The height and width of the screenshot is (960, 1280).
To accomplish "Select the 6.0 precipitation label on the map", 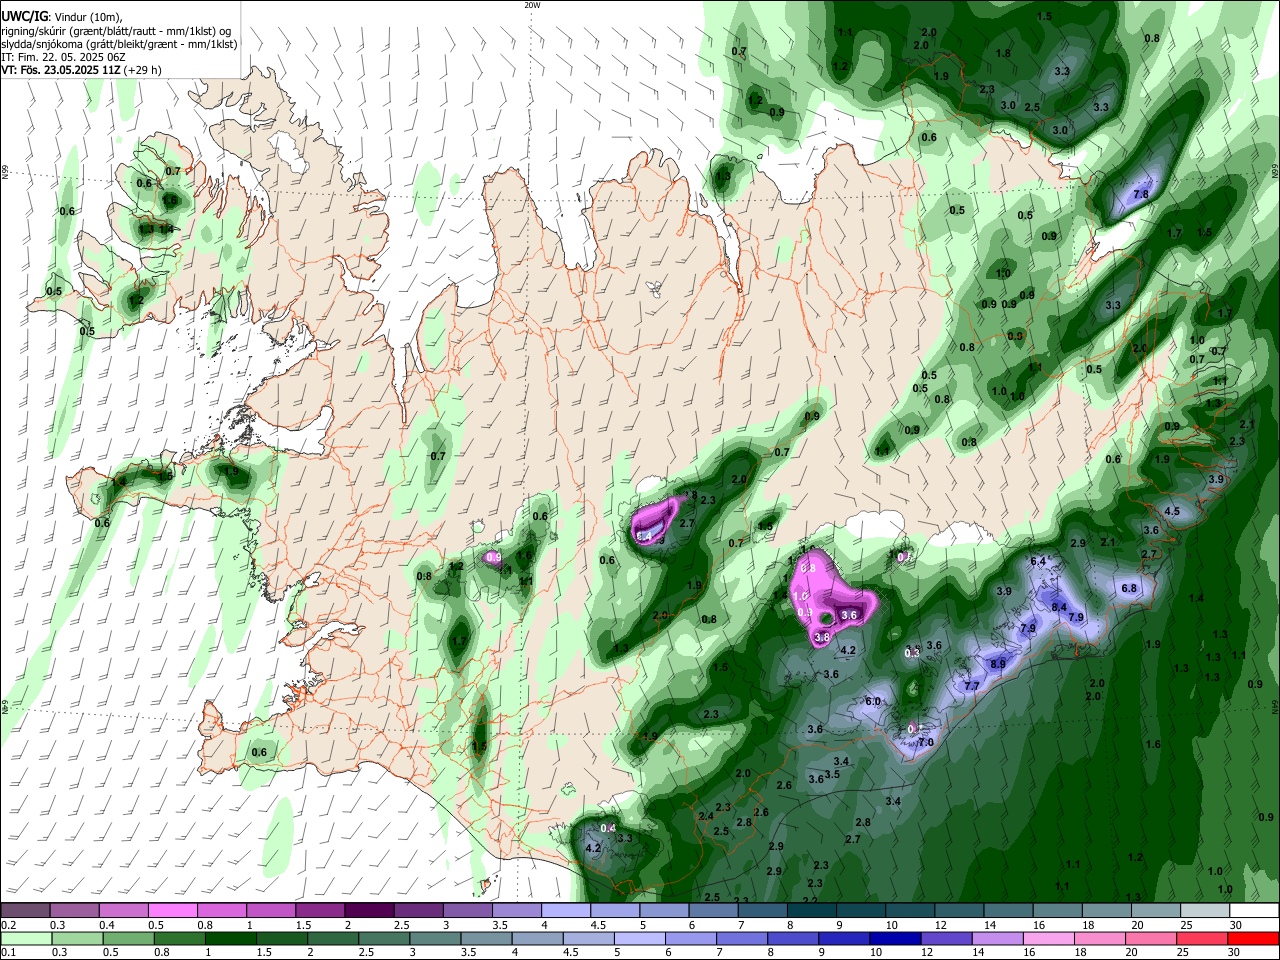I will [872, 702].
